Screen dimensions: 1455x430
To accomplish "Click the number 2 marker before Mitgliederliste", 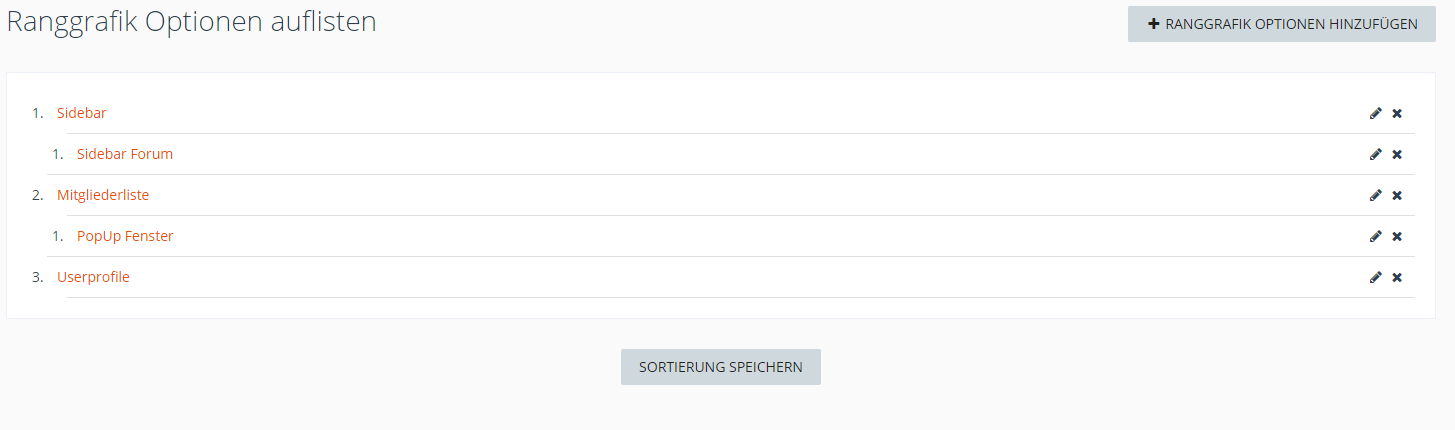I will pos(37,195).
